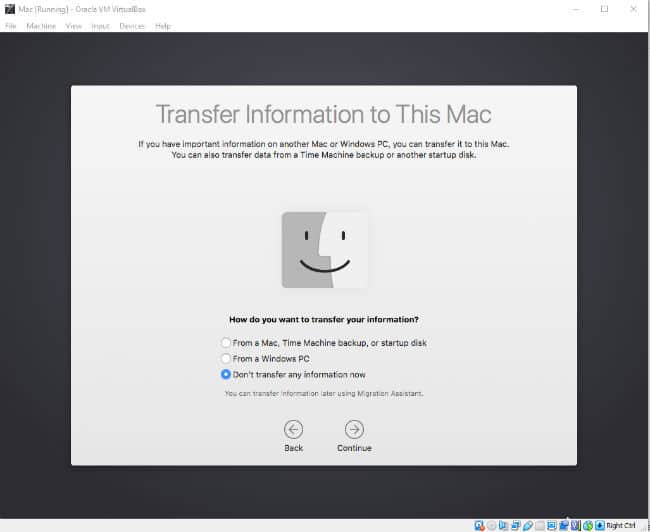Click the keyboard capture arrow icon

(x=599, y=525)
